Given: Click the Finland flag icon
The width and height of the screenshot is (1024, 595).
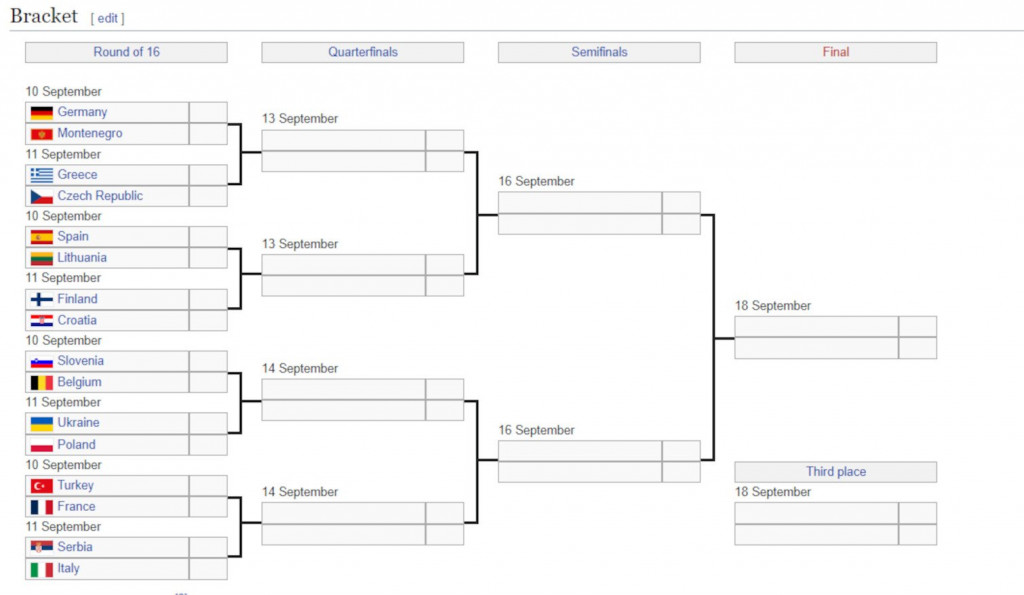Looking at the screenshot, I should [41, 299].
